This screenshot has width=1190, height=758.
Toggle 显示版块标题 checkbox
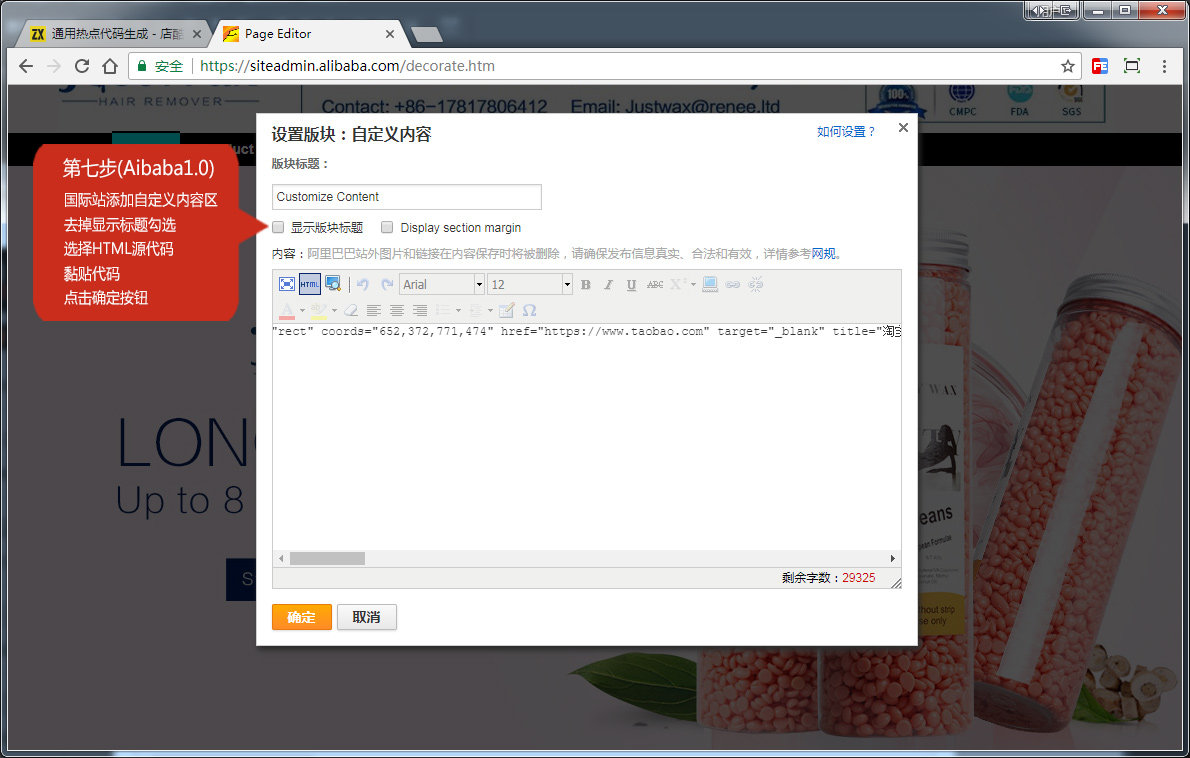point(279,227)
